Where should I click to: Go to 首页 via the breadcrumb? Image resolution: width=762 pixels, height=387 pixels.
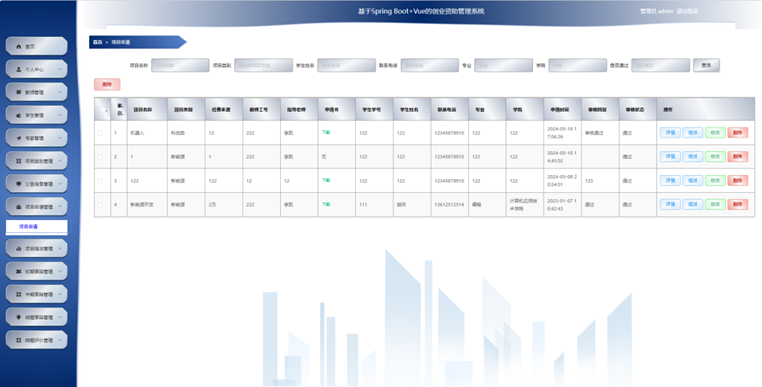click(97, 42)
